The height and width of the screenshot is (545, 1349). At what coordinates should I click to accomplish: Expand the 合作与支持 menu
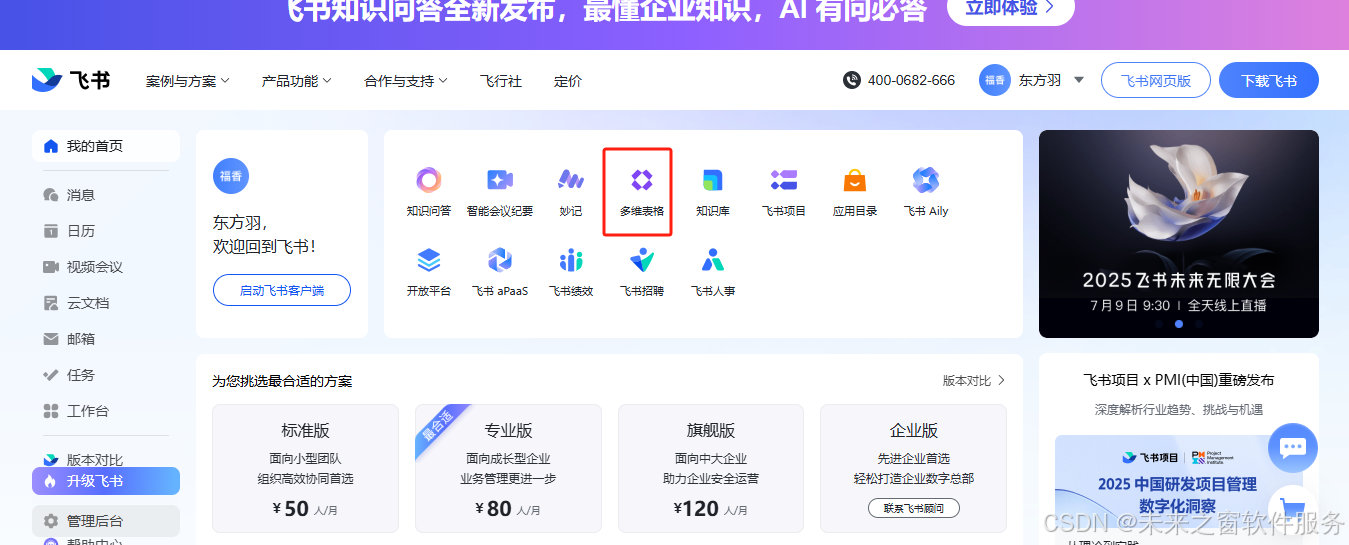406,81
